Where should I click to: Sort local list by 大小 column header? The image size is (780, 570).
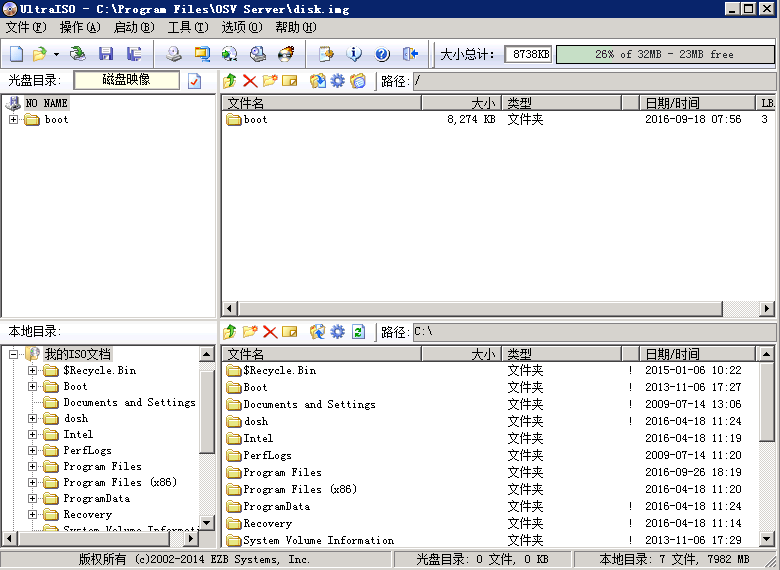[462, 354]
